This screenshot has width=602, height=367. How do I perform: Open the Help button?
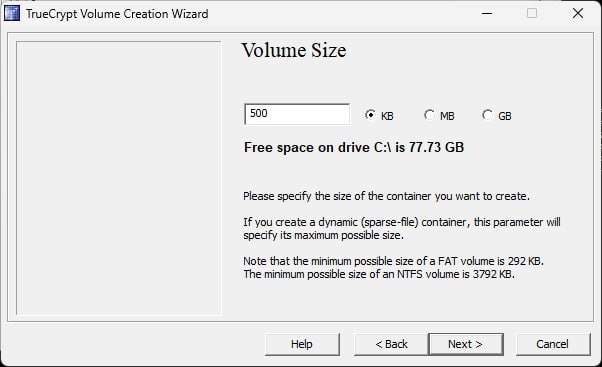click(302, 344)
